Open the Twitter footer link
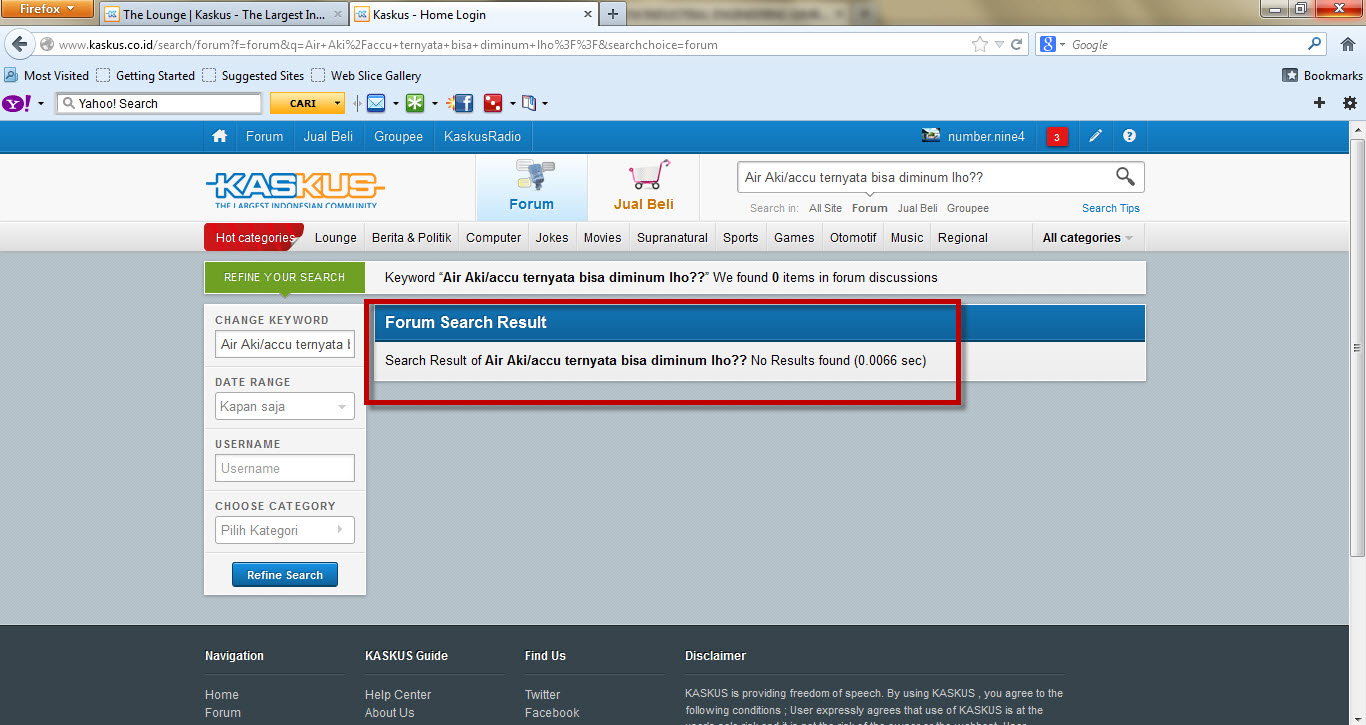This screenshot has width=1366, height=725. [543, 695]
